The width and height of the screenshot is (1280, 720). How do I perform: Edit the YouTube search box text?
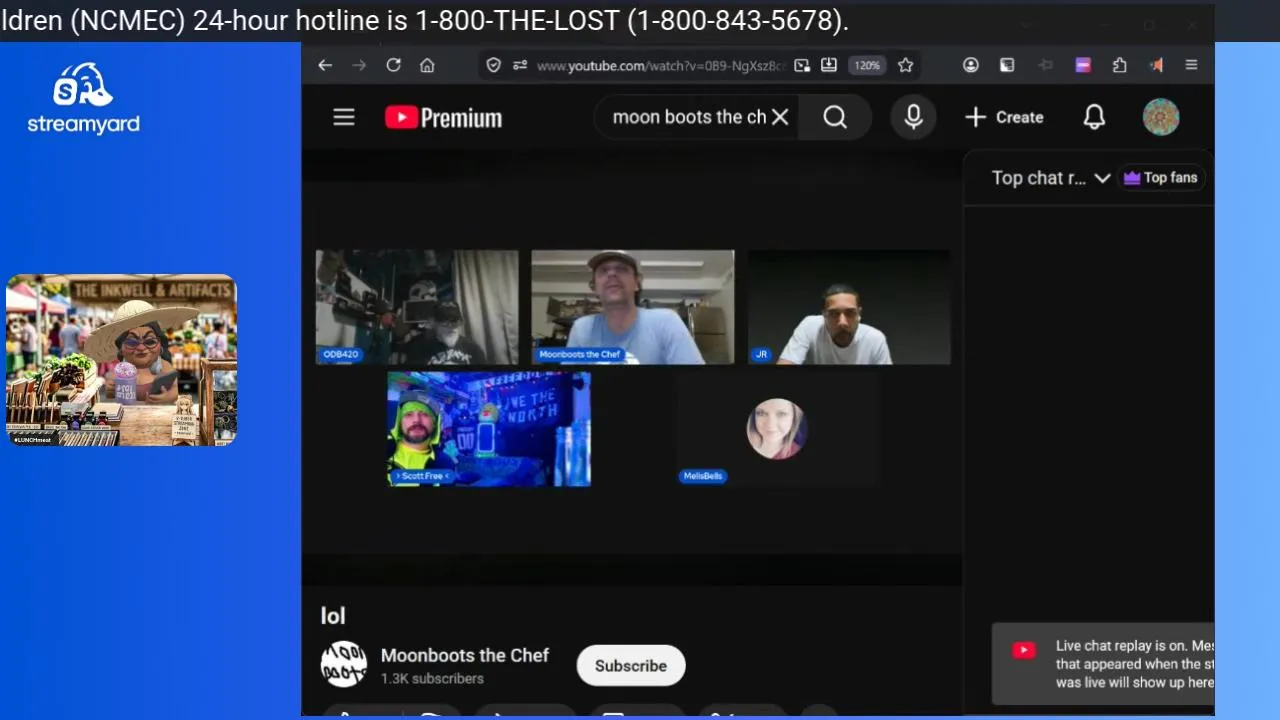point(688,117)
